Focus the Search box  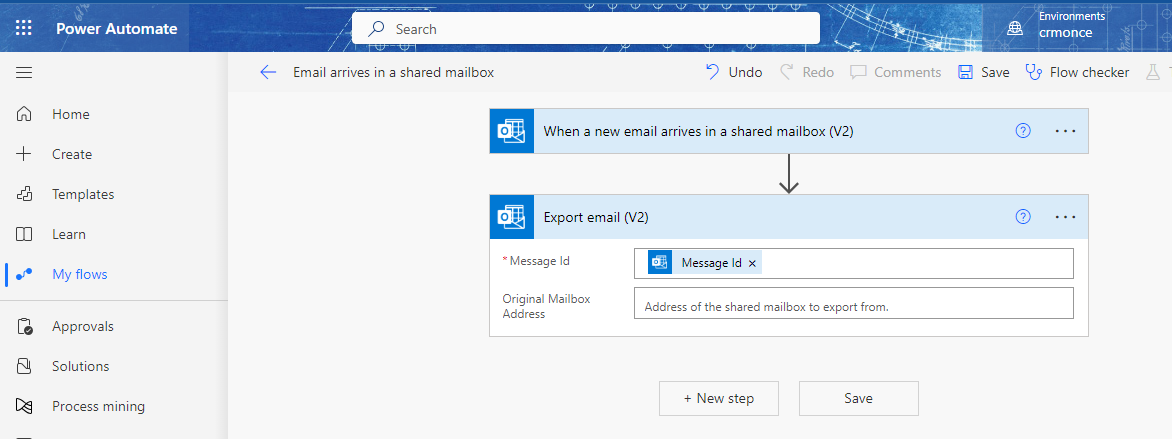tap(586, 29)
